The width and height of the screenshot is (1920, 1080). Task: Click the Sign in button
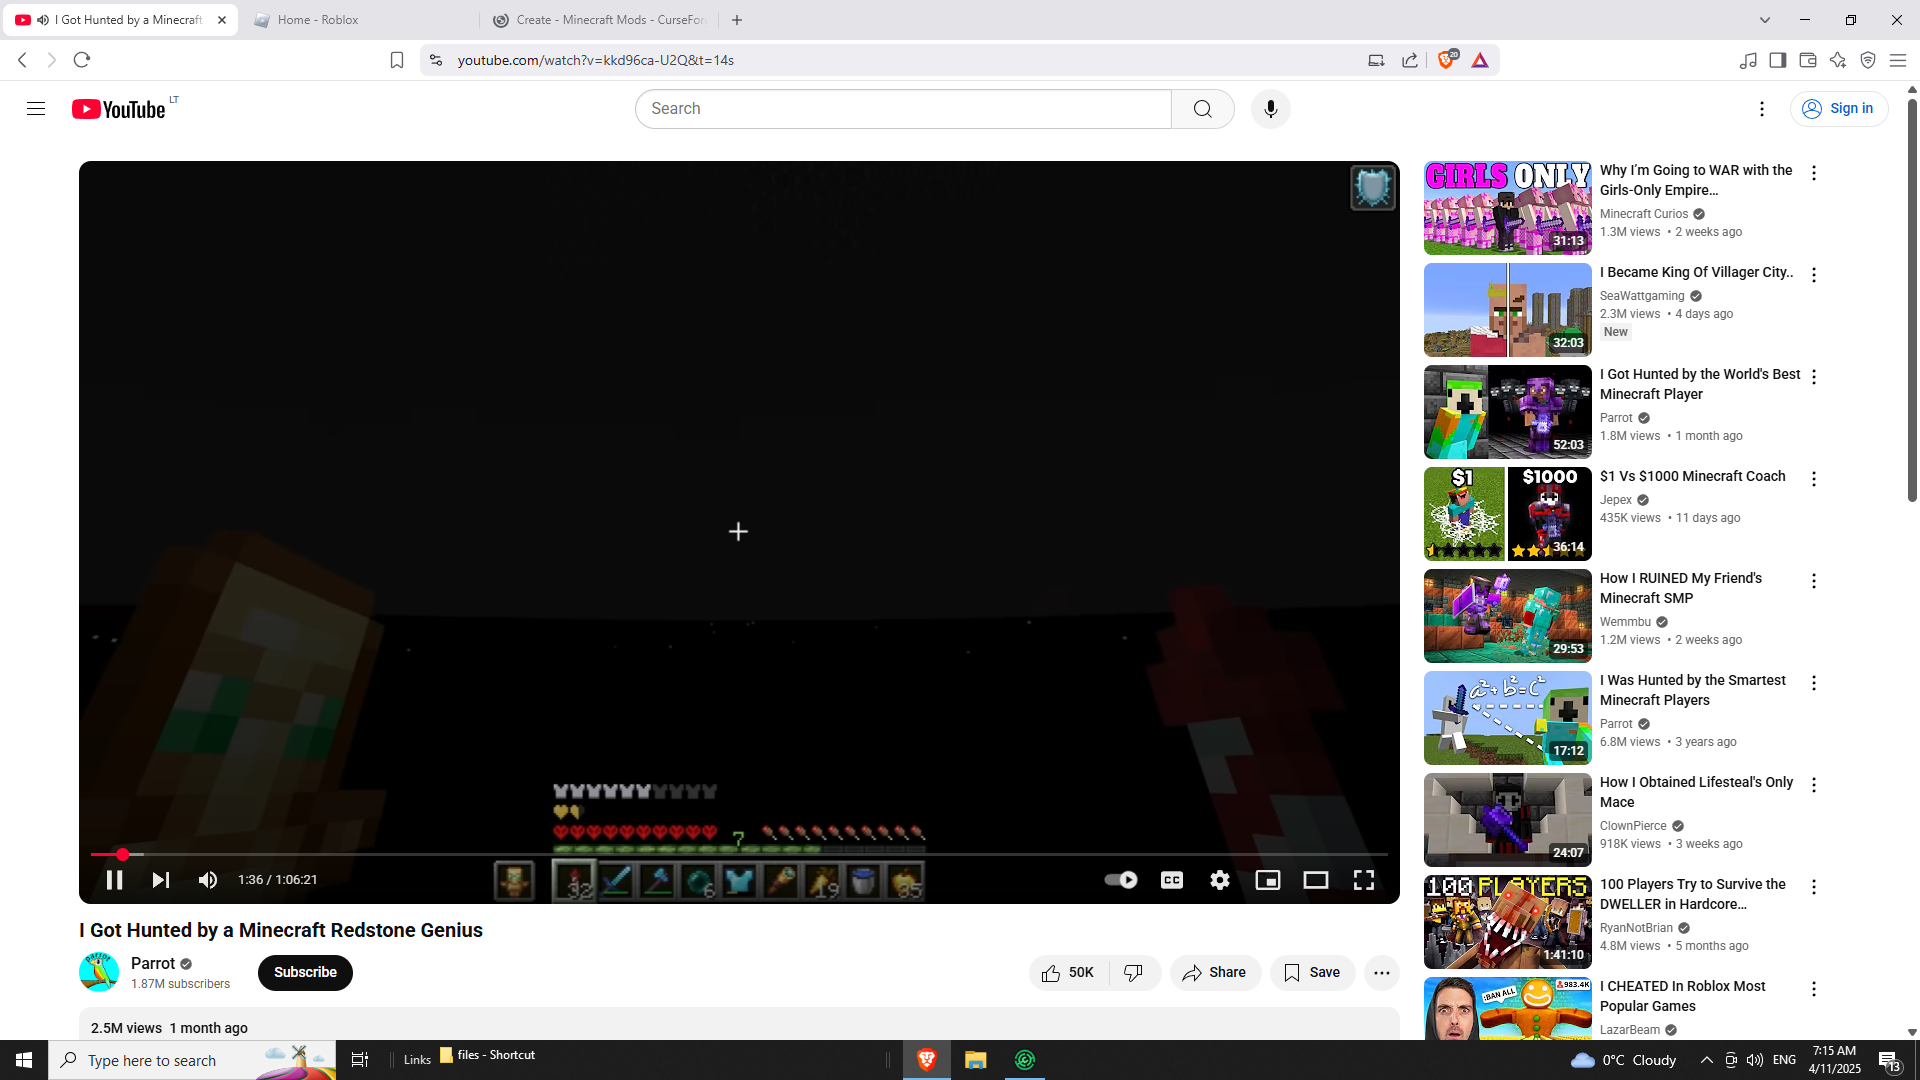pos(1838,109)
